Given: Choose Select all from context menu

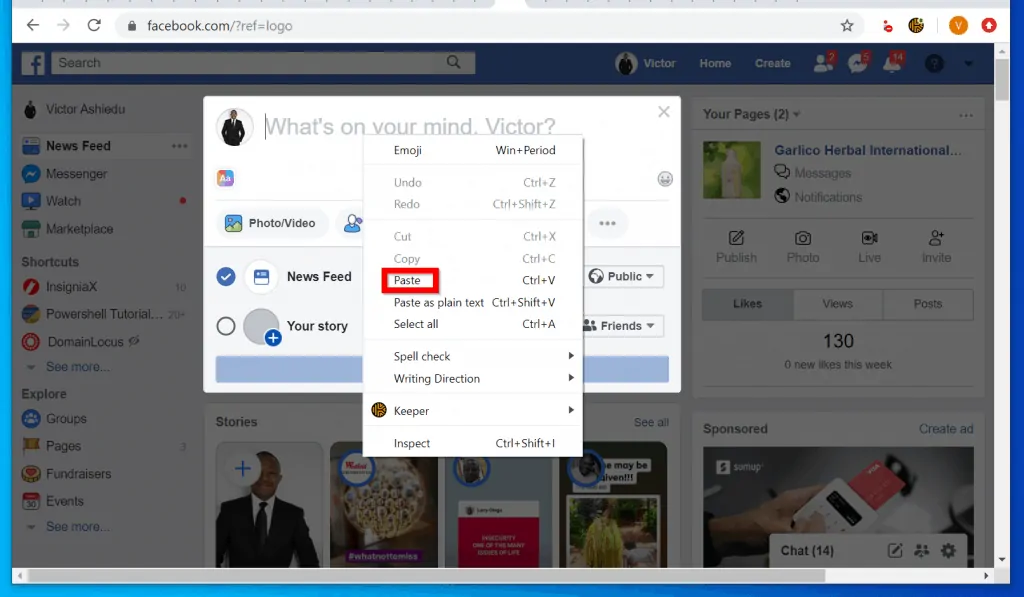Looking at the screenshot, I should (x=473, y=324).
